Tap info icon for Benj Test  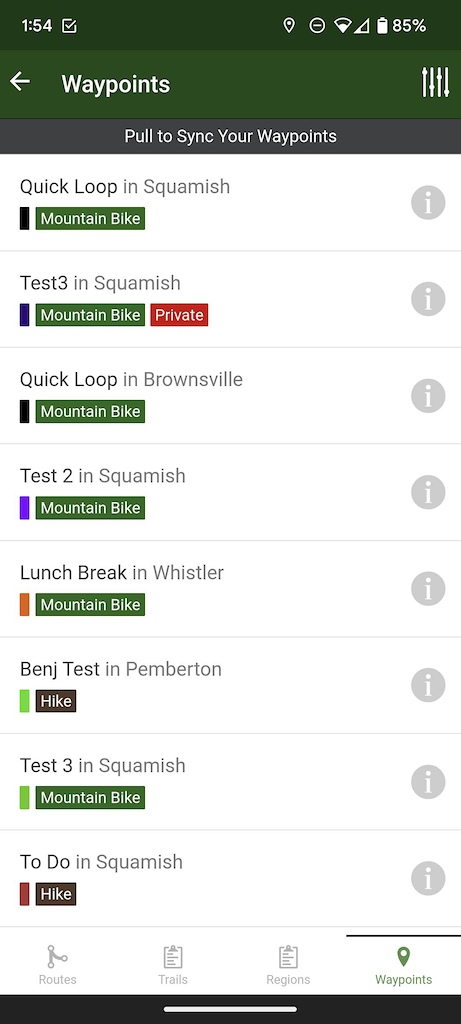(x=428, y=685)
